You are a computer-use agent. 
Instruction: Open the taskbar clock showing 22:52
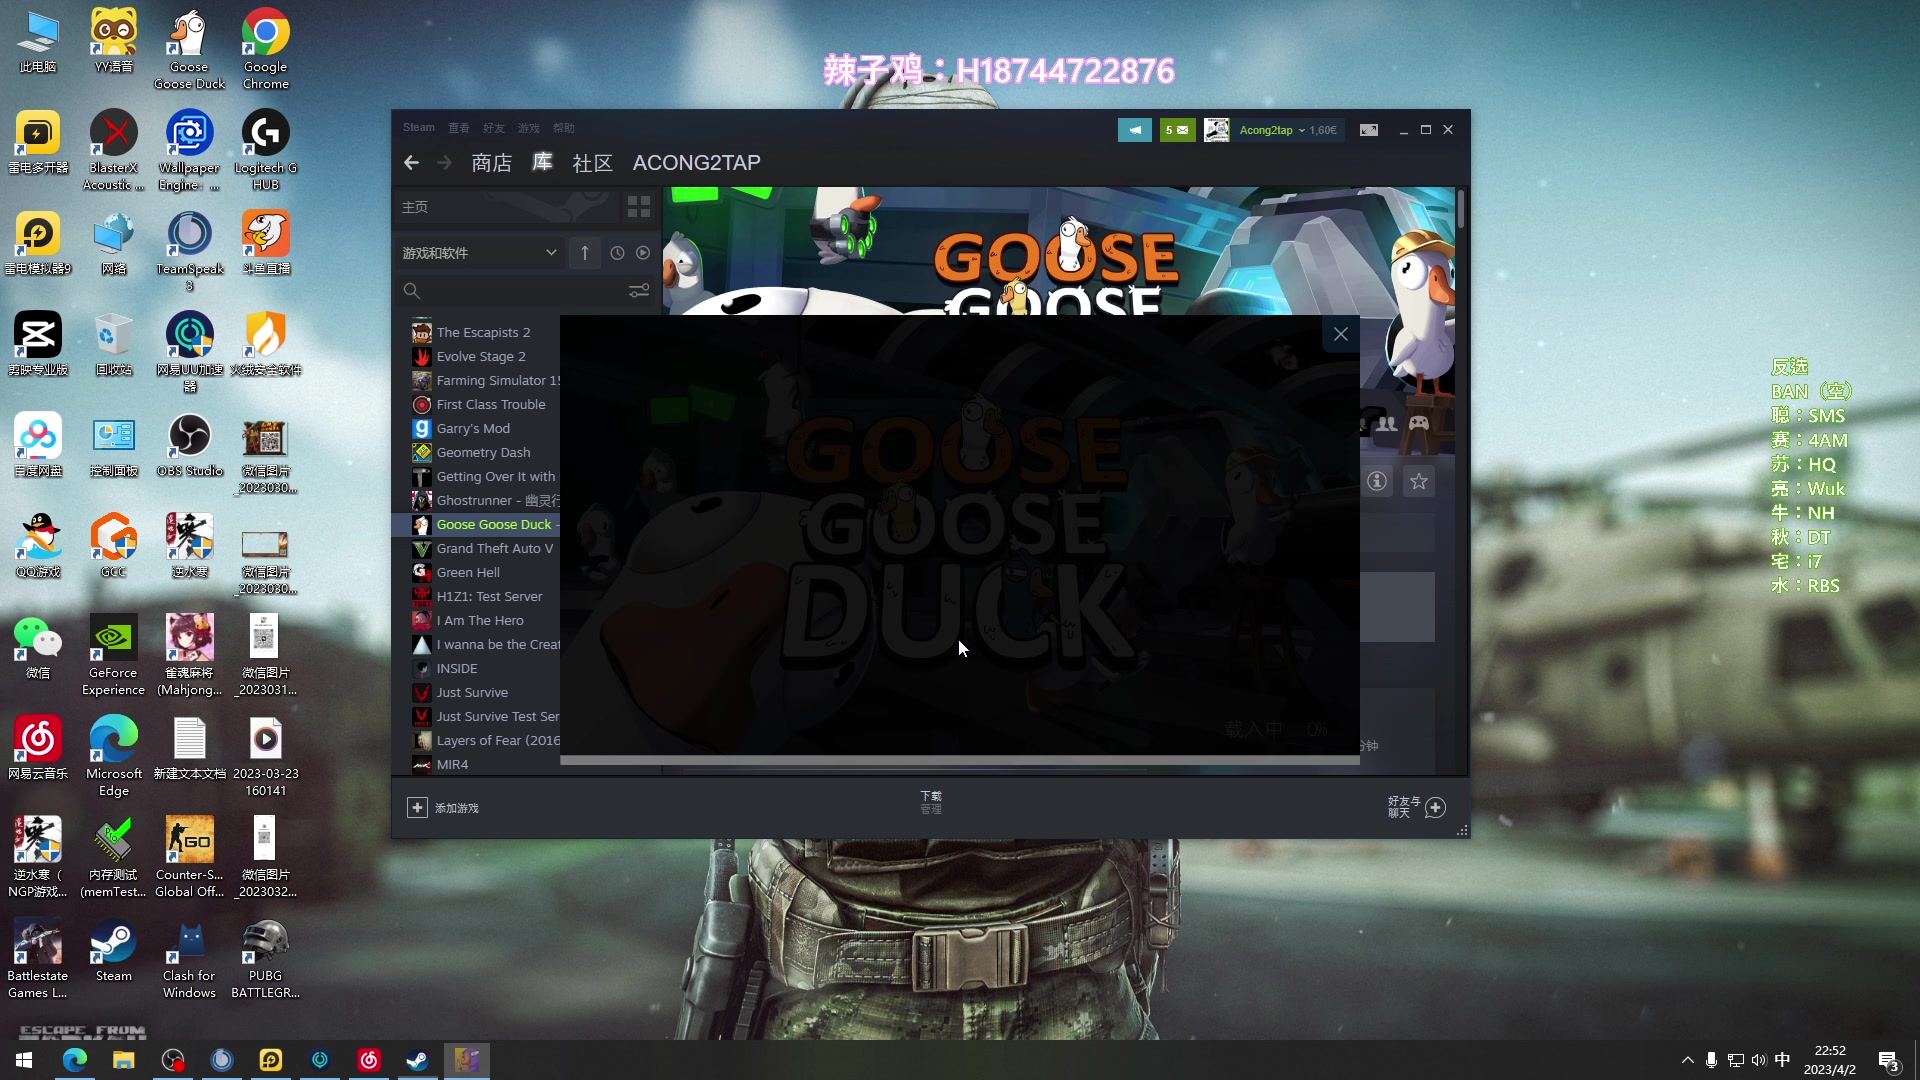pyautogui.click(x=1830, y=1060)
